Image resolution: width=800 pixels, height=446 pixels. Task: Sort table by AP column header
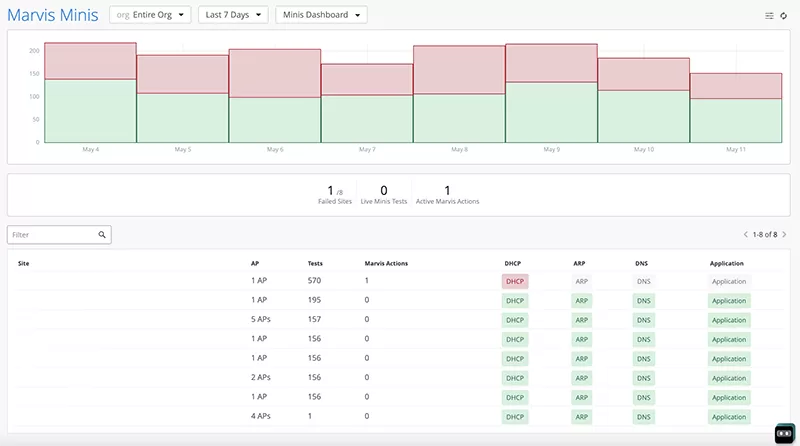coord(255,263)
